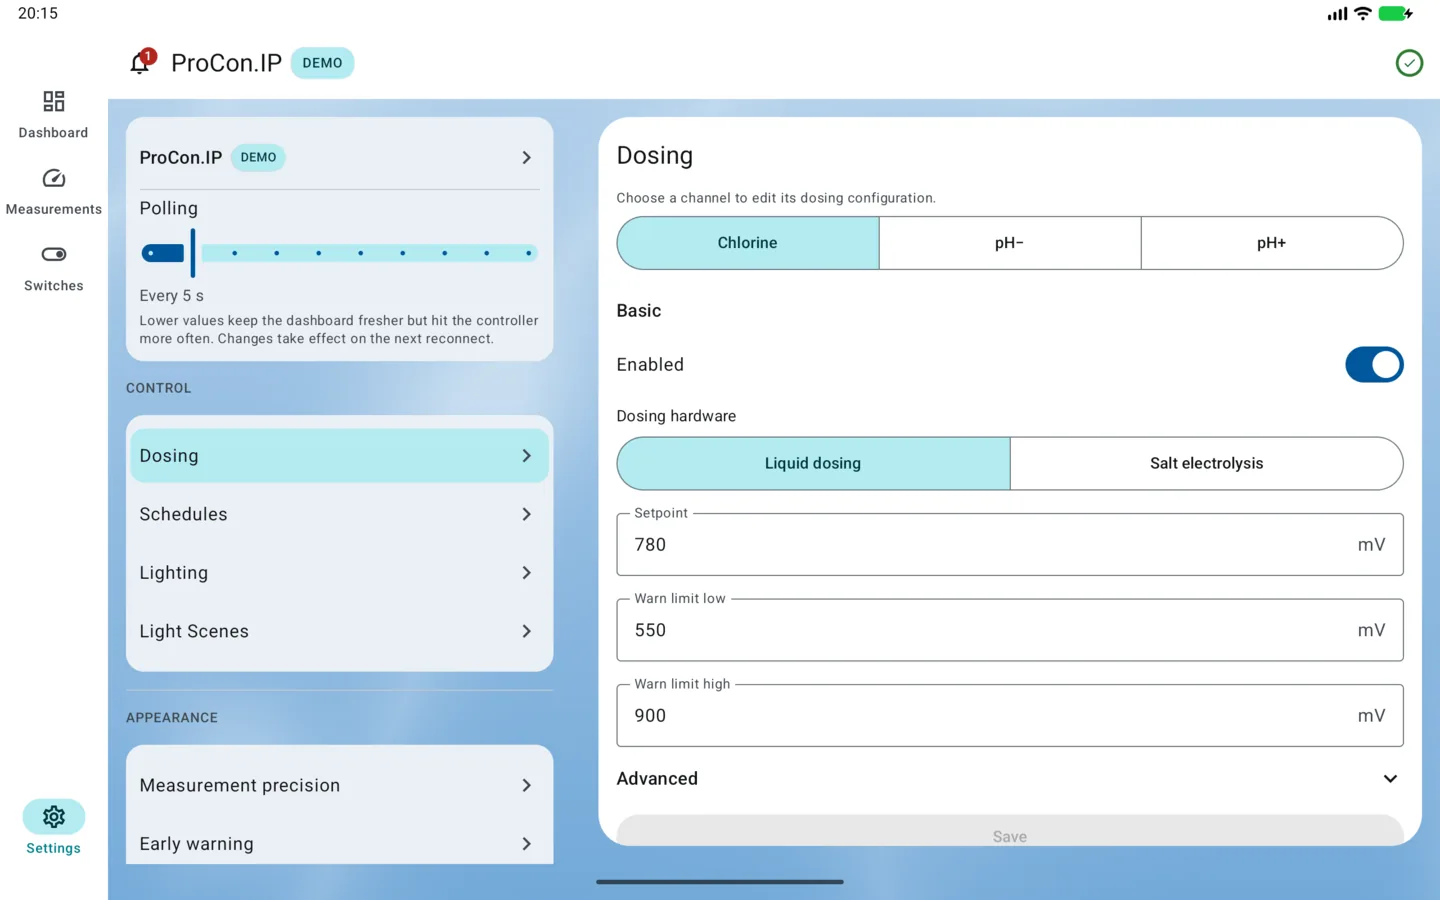Click the Setpoint input field

1010,544
